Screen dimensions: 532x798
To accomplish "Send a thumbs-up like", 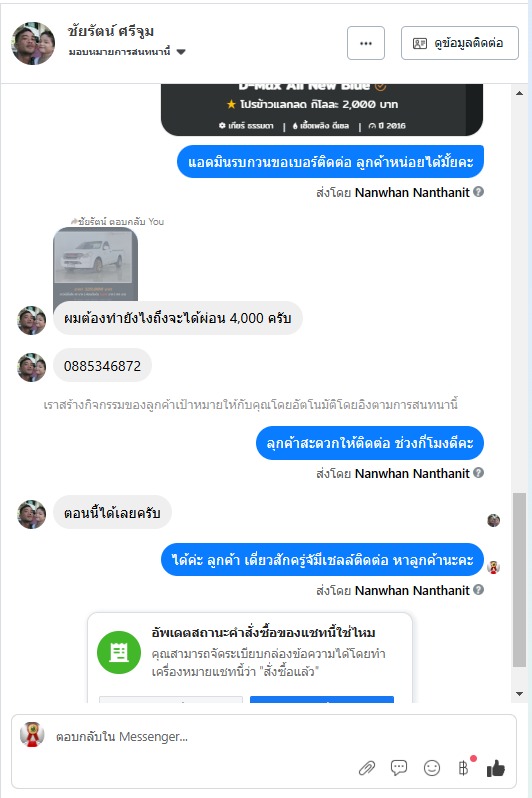I will pos(495,768).
